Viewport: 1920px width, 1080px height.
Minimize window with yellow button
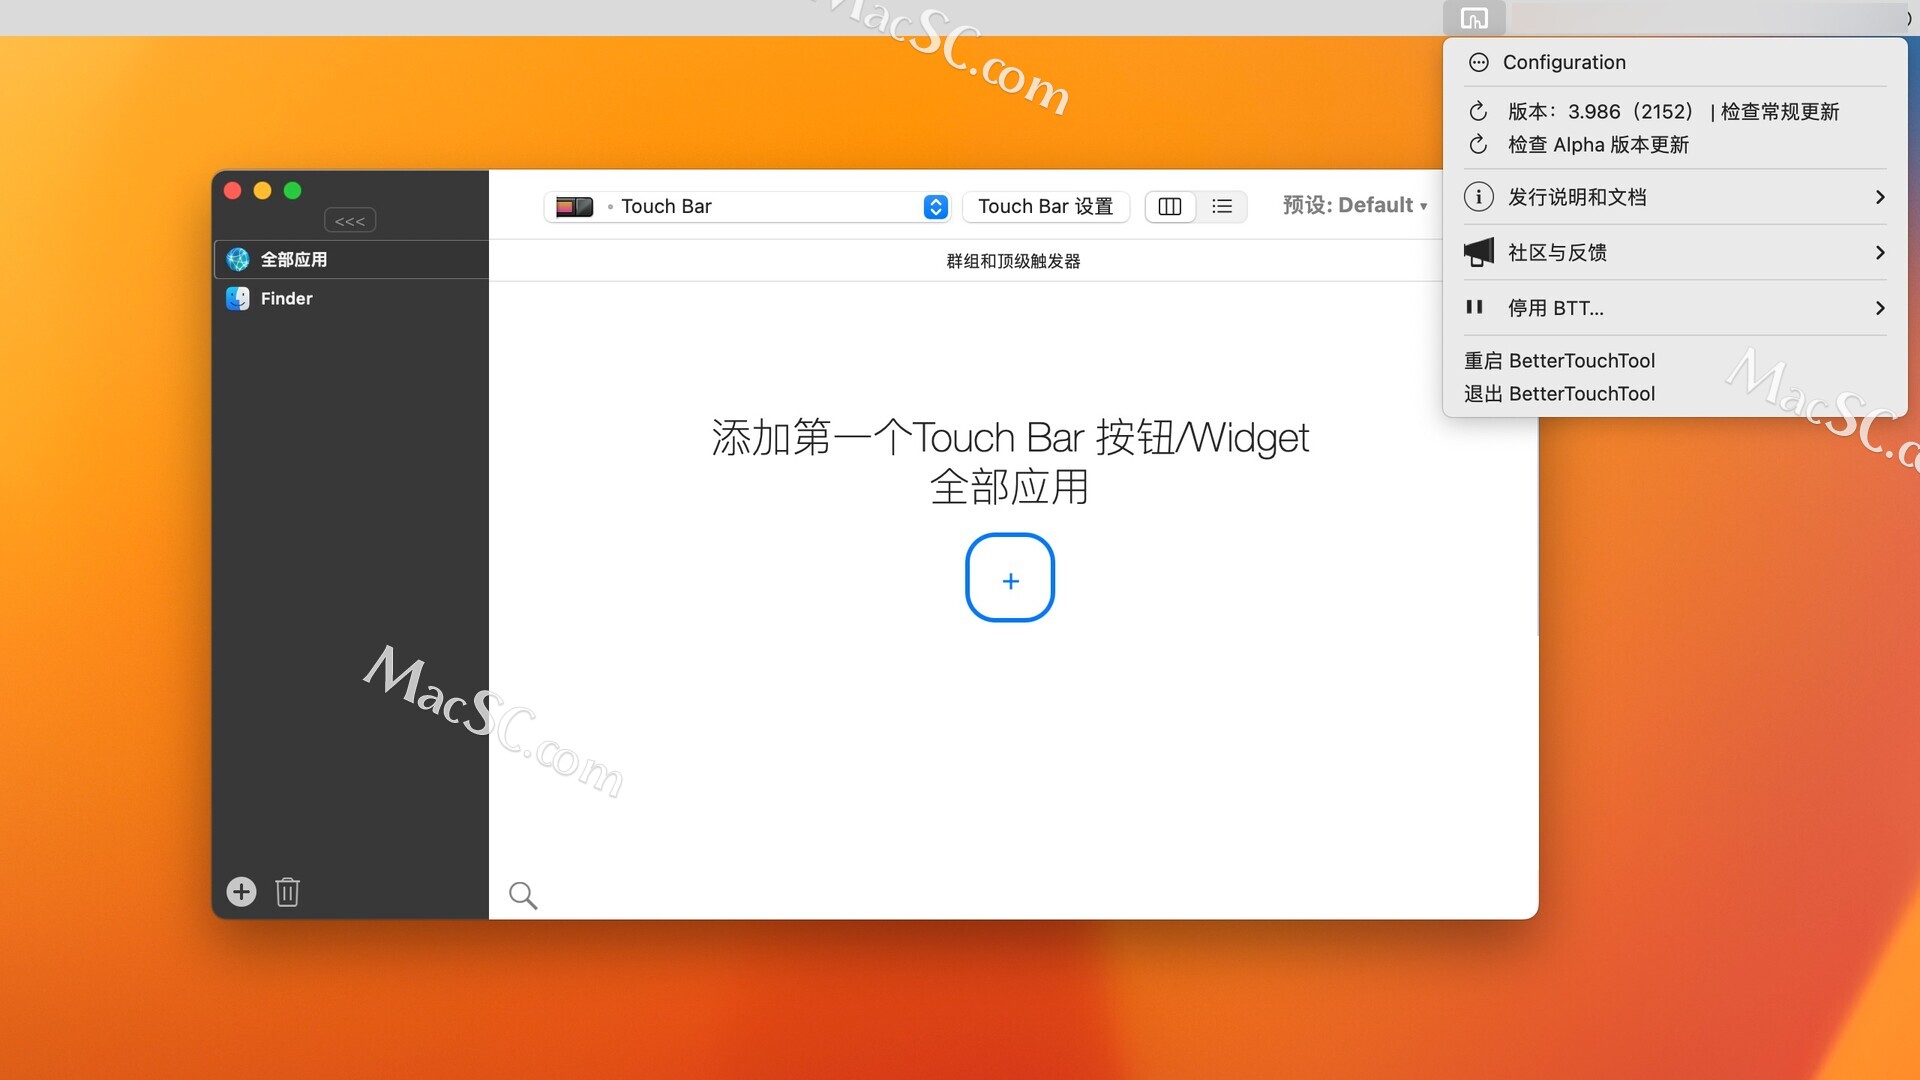[263, 190]
